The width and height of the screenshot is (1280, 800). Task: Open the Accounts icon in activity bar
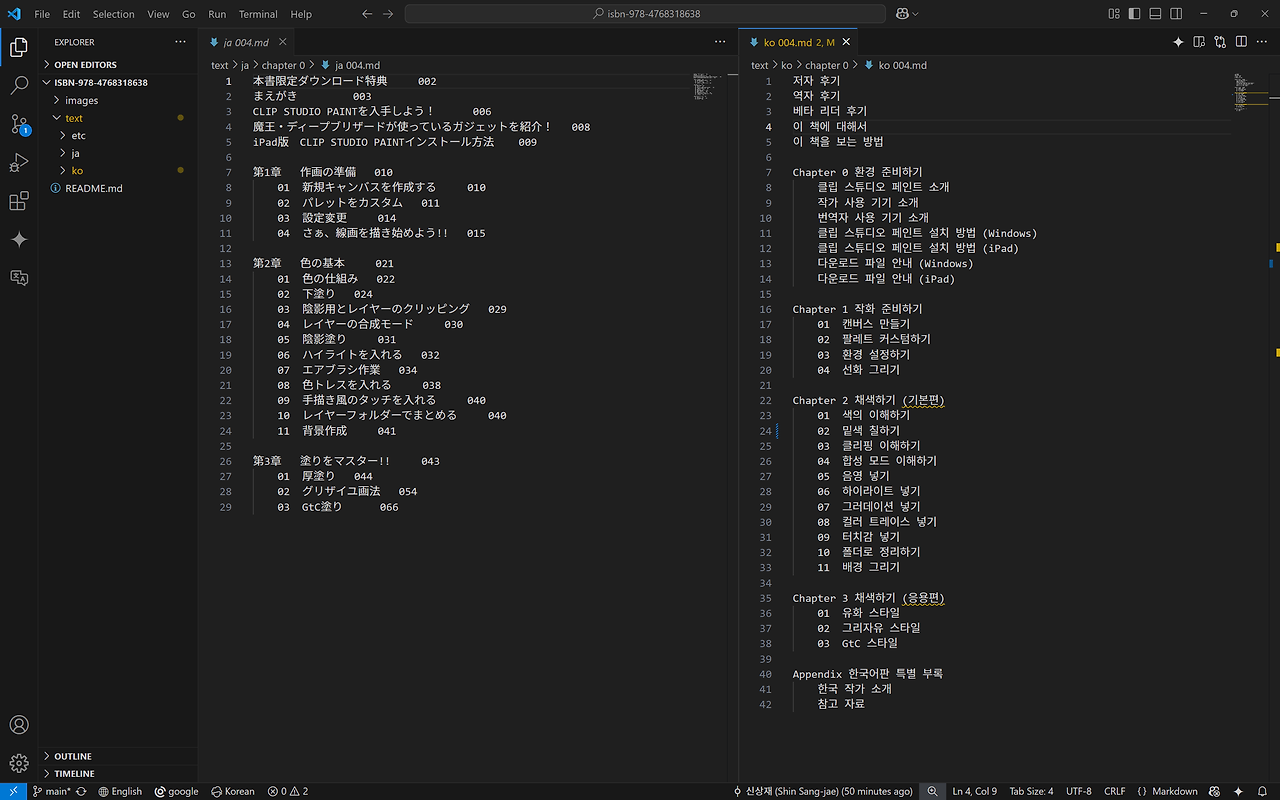[19, 725]
